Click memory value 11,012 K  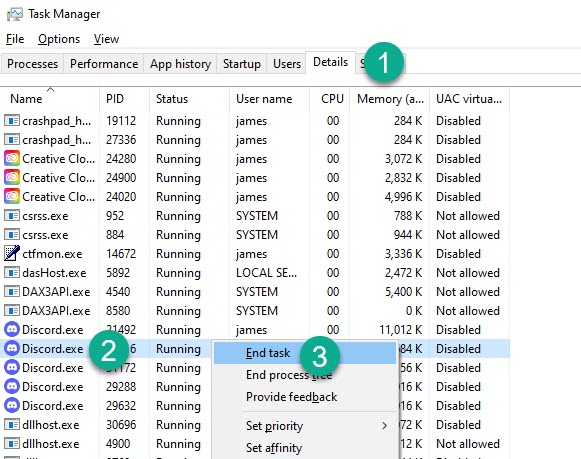point(401,330)
